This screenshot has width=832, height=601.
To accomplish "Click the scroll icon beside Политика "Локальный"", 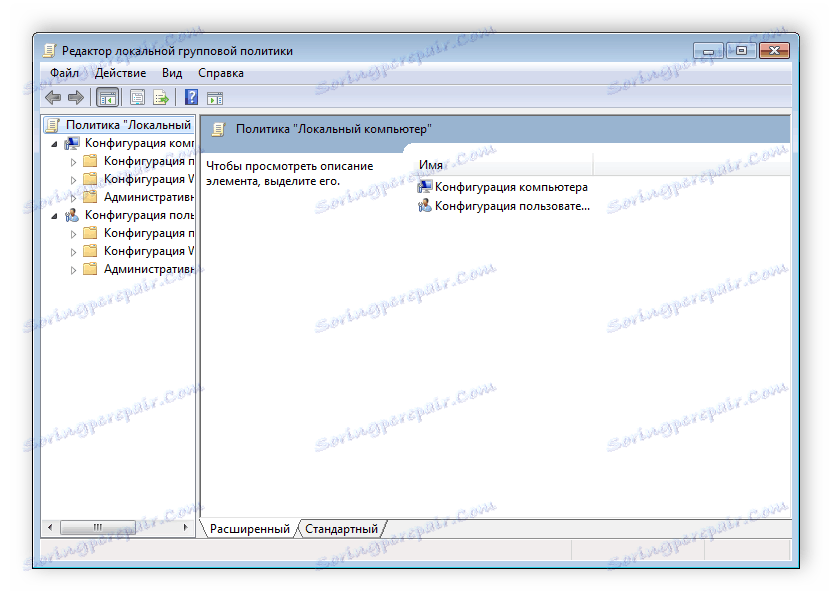I will (x=52, y=124).
